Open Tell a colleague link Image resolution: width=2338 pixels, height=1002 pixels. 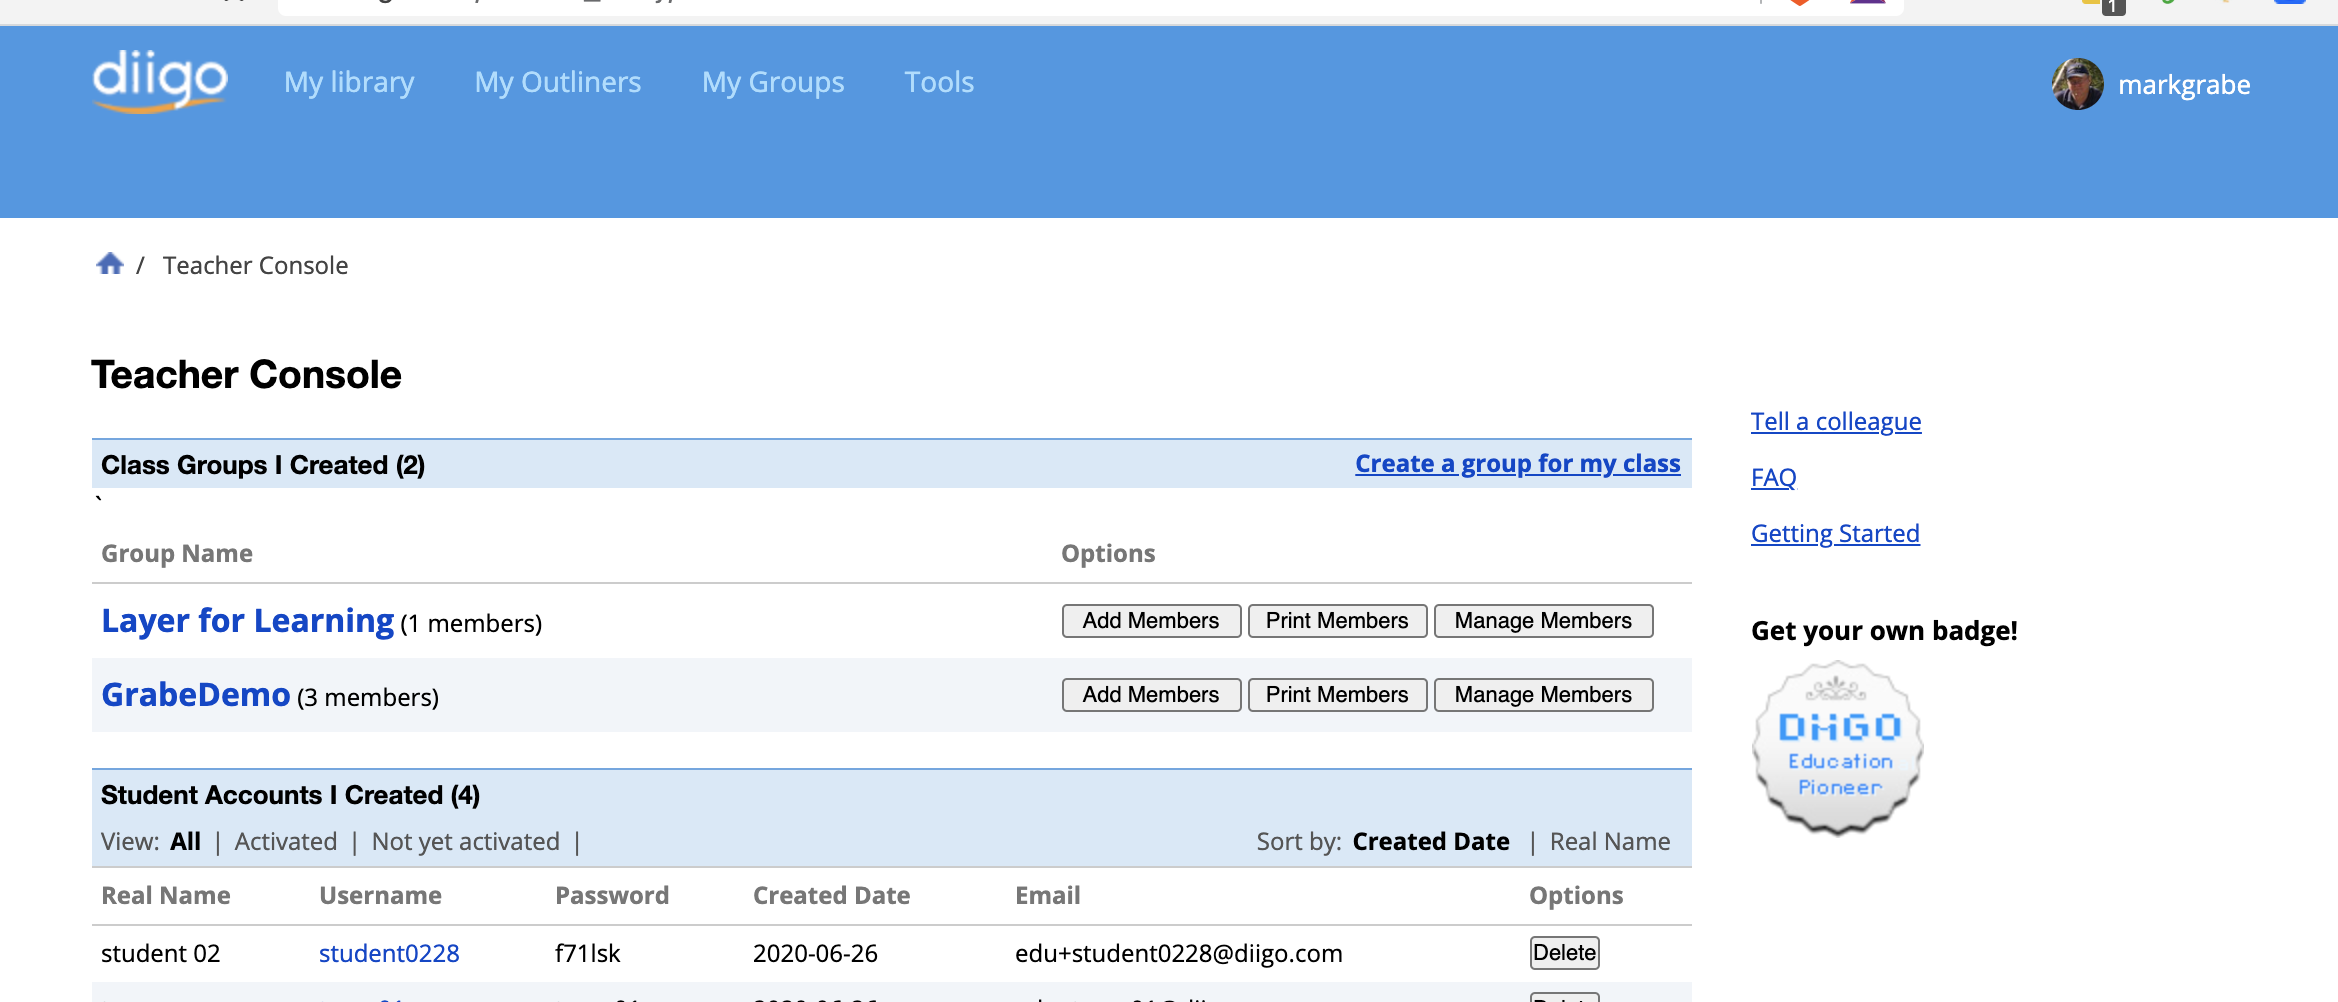click(x=1836, y=422)
